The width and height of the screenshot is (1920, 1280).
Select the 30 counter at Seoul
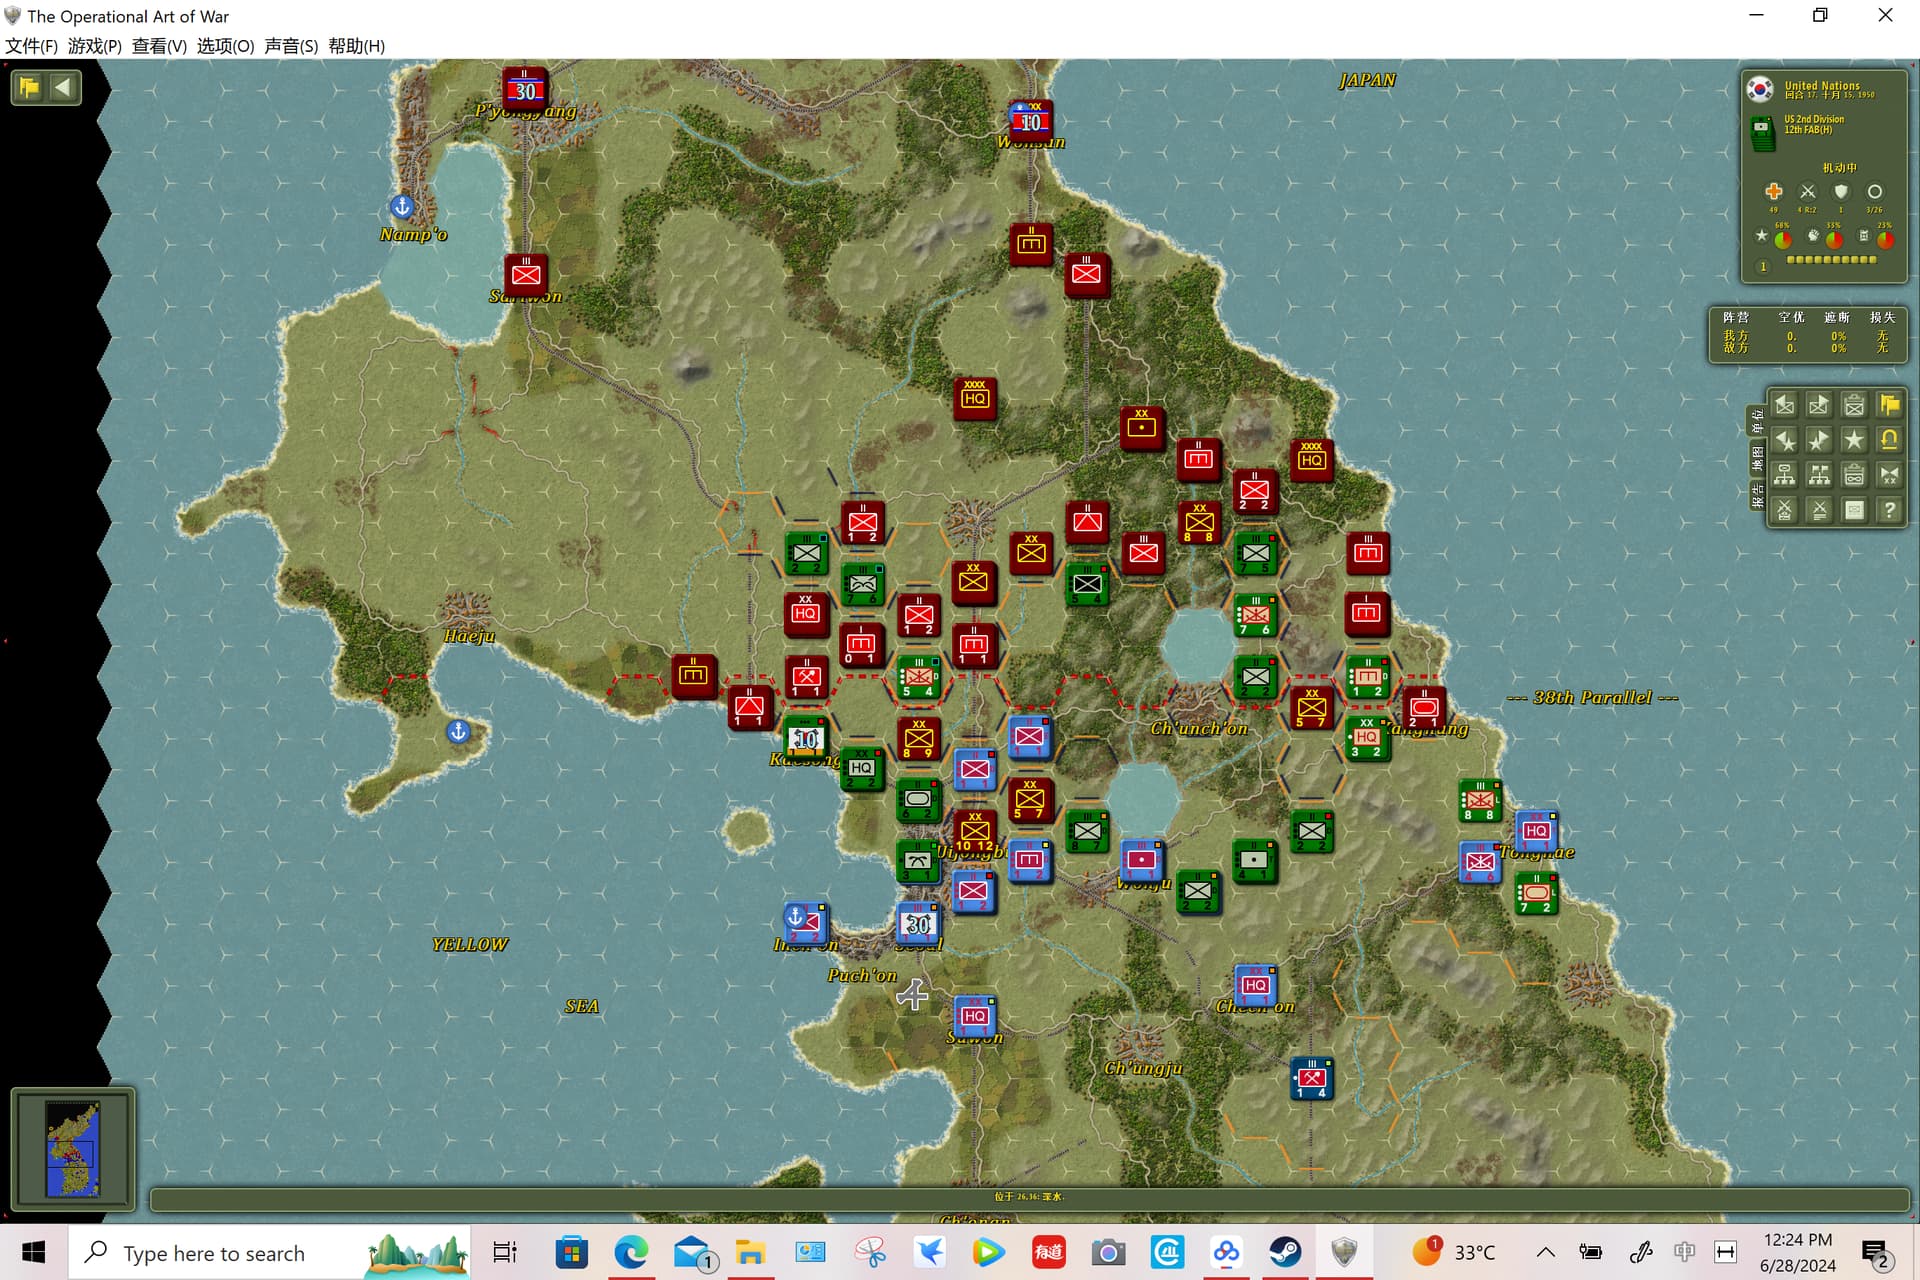coord(918,923)
